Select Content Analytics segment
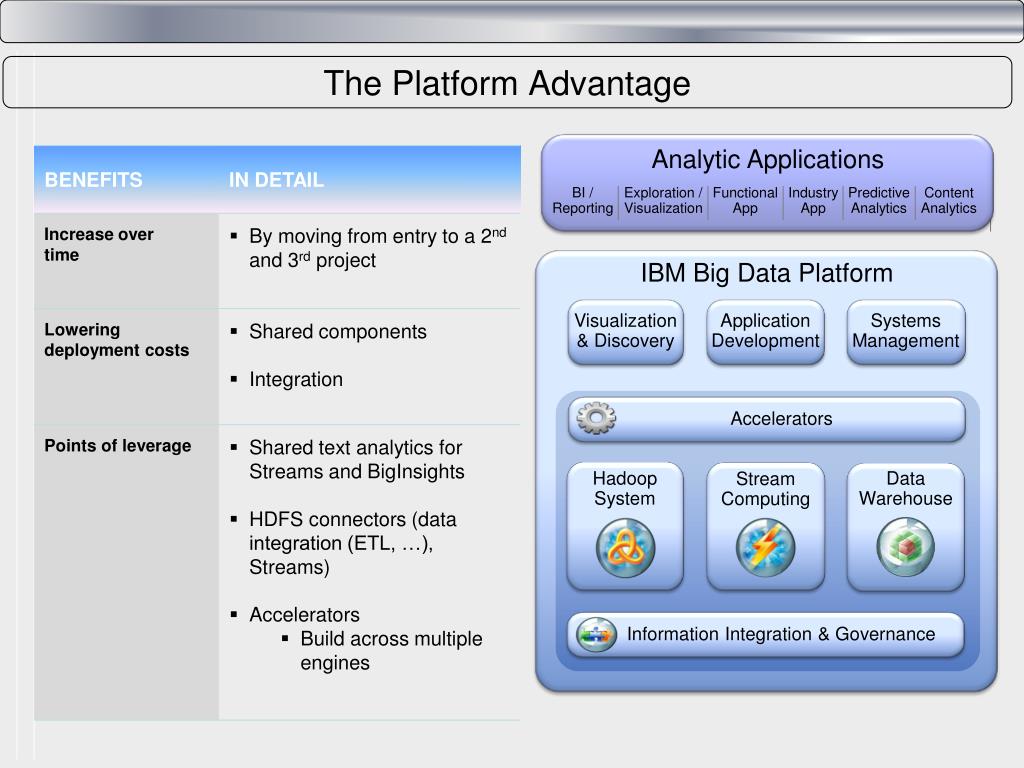The image size is (1024, 768). click(x=949, y=200)
